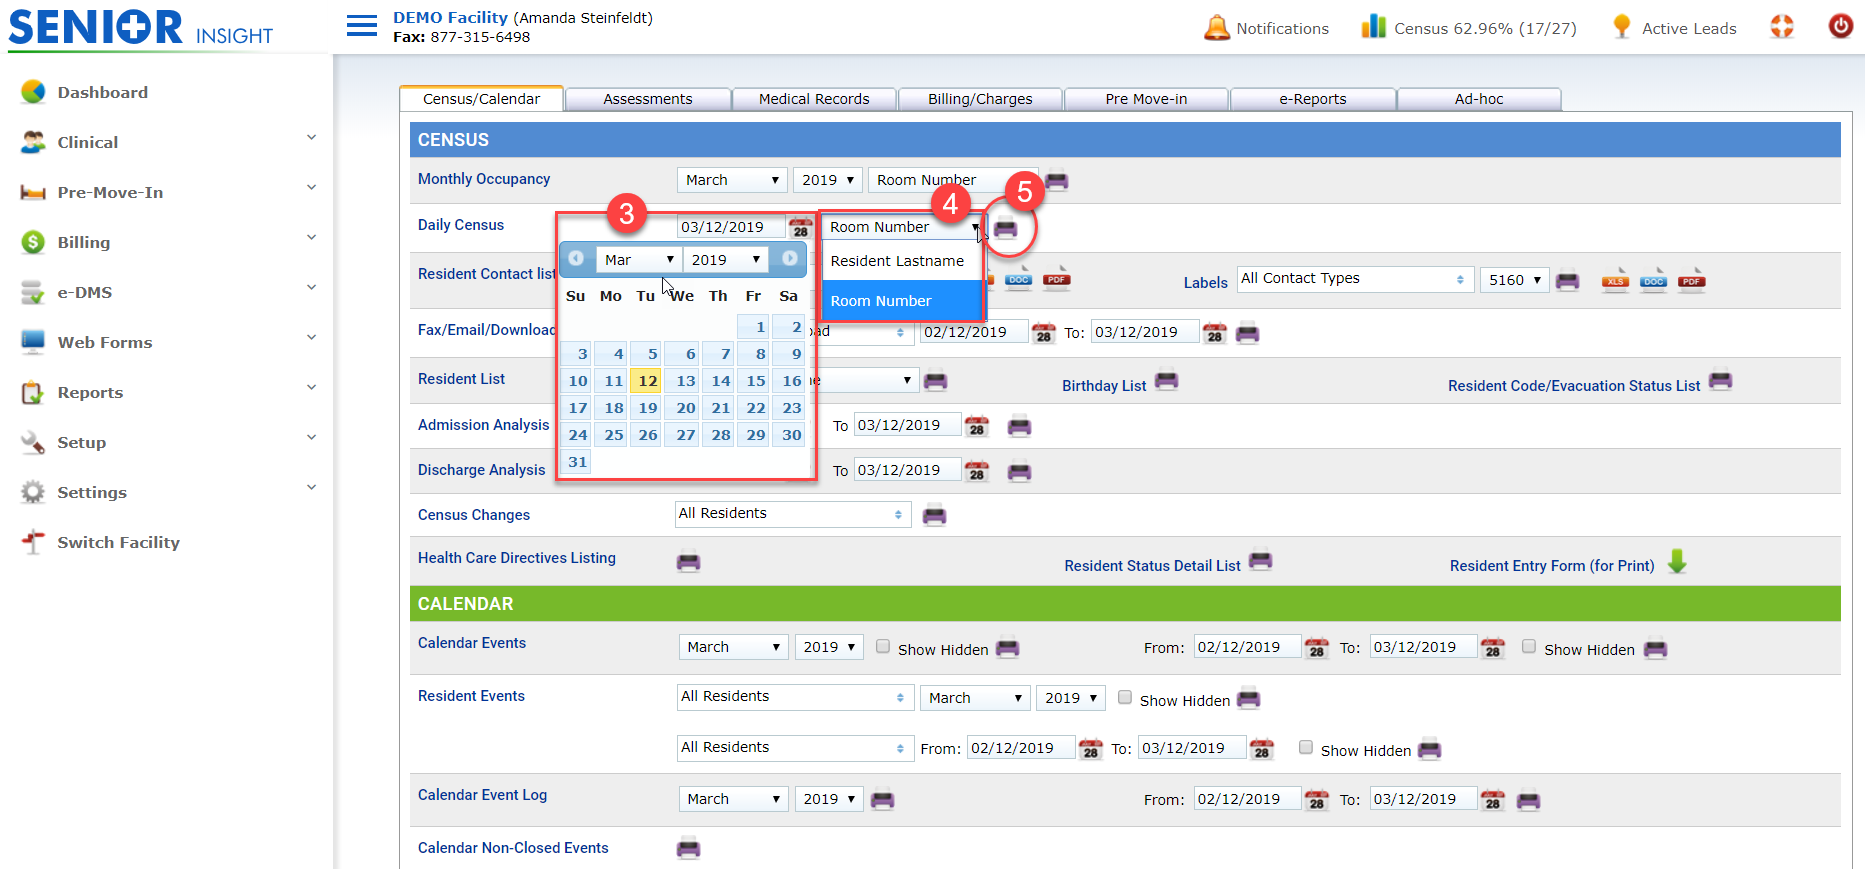The width and height of the screenshot is (1865, 869).
Task: Open Monthly Occupancy month dropdown
Action: pyautogui.click(x=732, y=180)
